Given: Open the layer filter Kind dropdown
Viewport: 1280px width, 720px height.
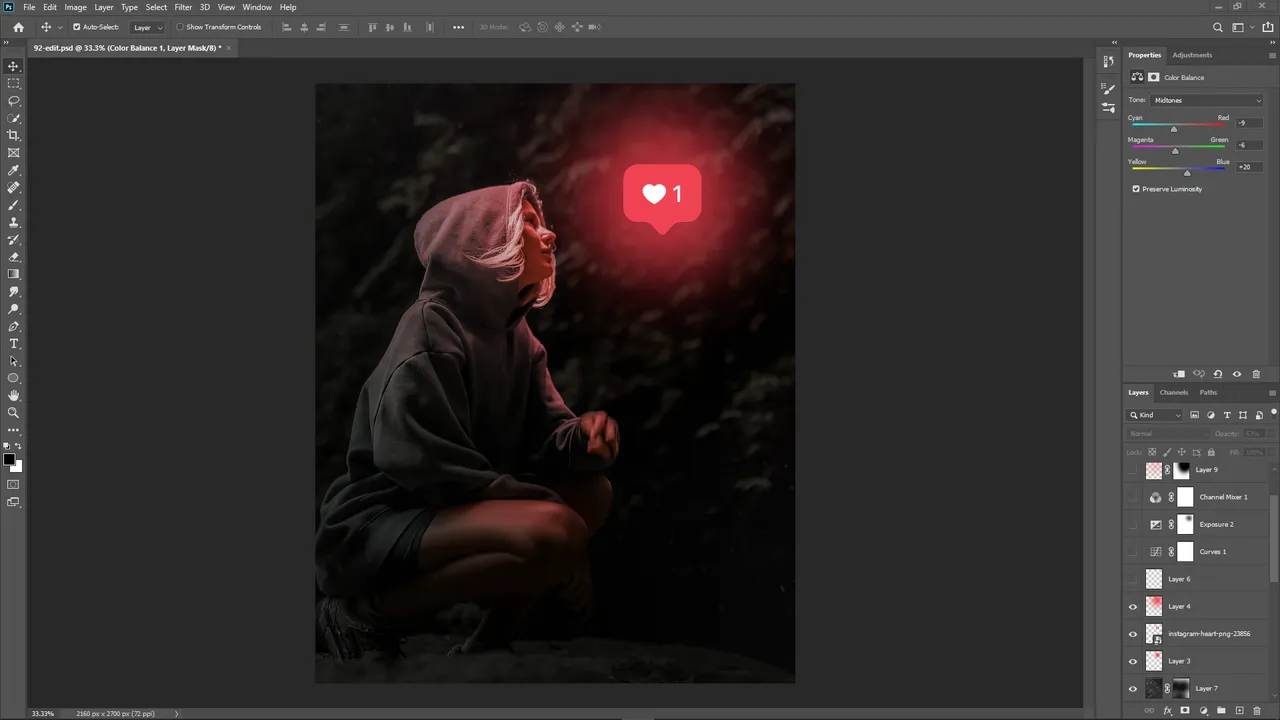Looking at the screenshot, I should coord(1156,415).
